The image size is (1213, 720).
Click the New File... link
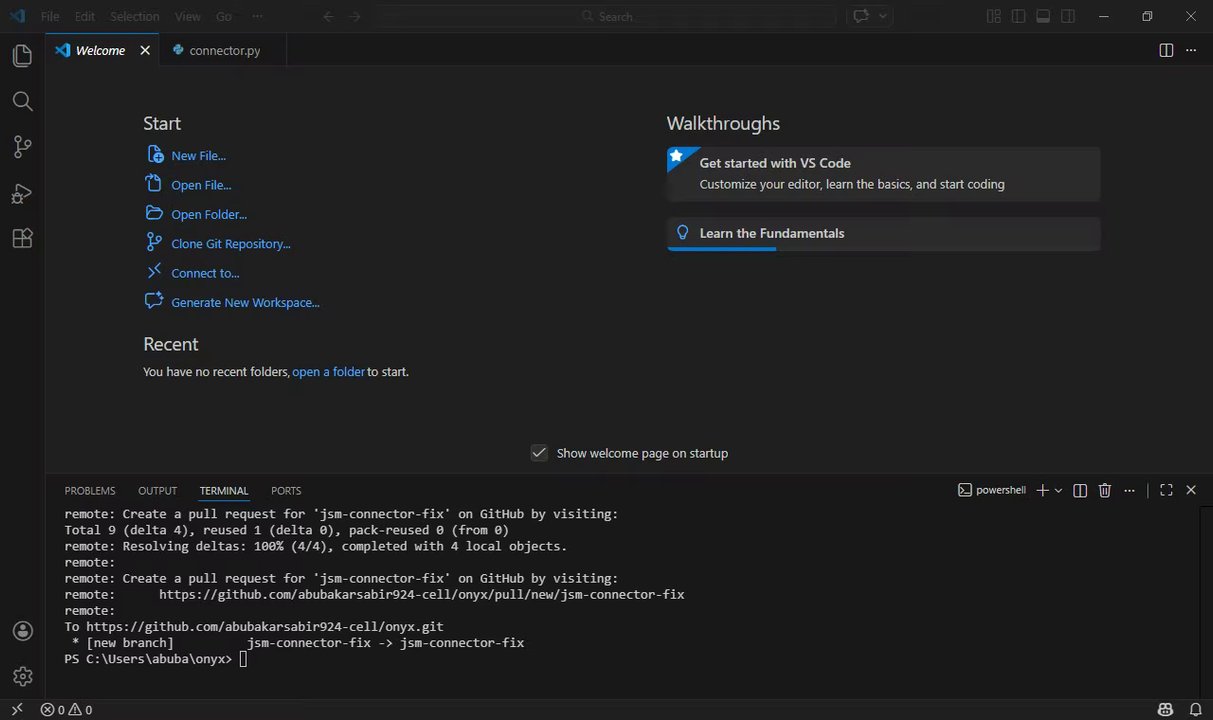coord(198,156)
